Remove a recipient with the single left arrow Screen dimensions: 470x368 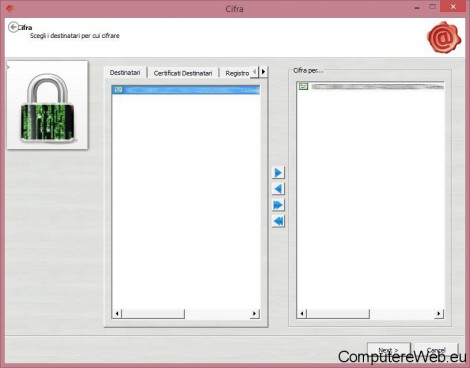pyautogui.click(x=278, y=189)
